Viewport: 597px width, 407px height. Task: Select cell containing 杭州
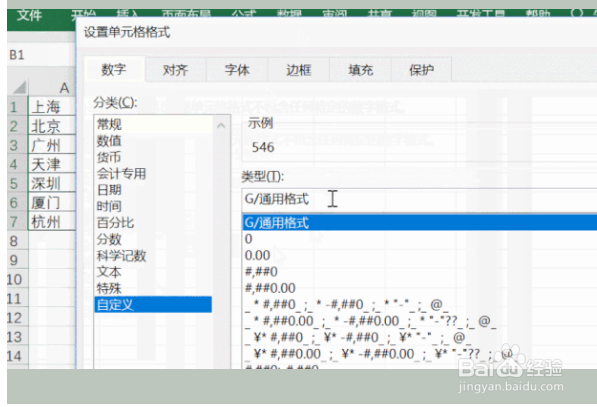coord(52,221)
